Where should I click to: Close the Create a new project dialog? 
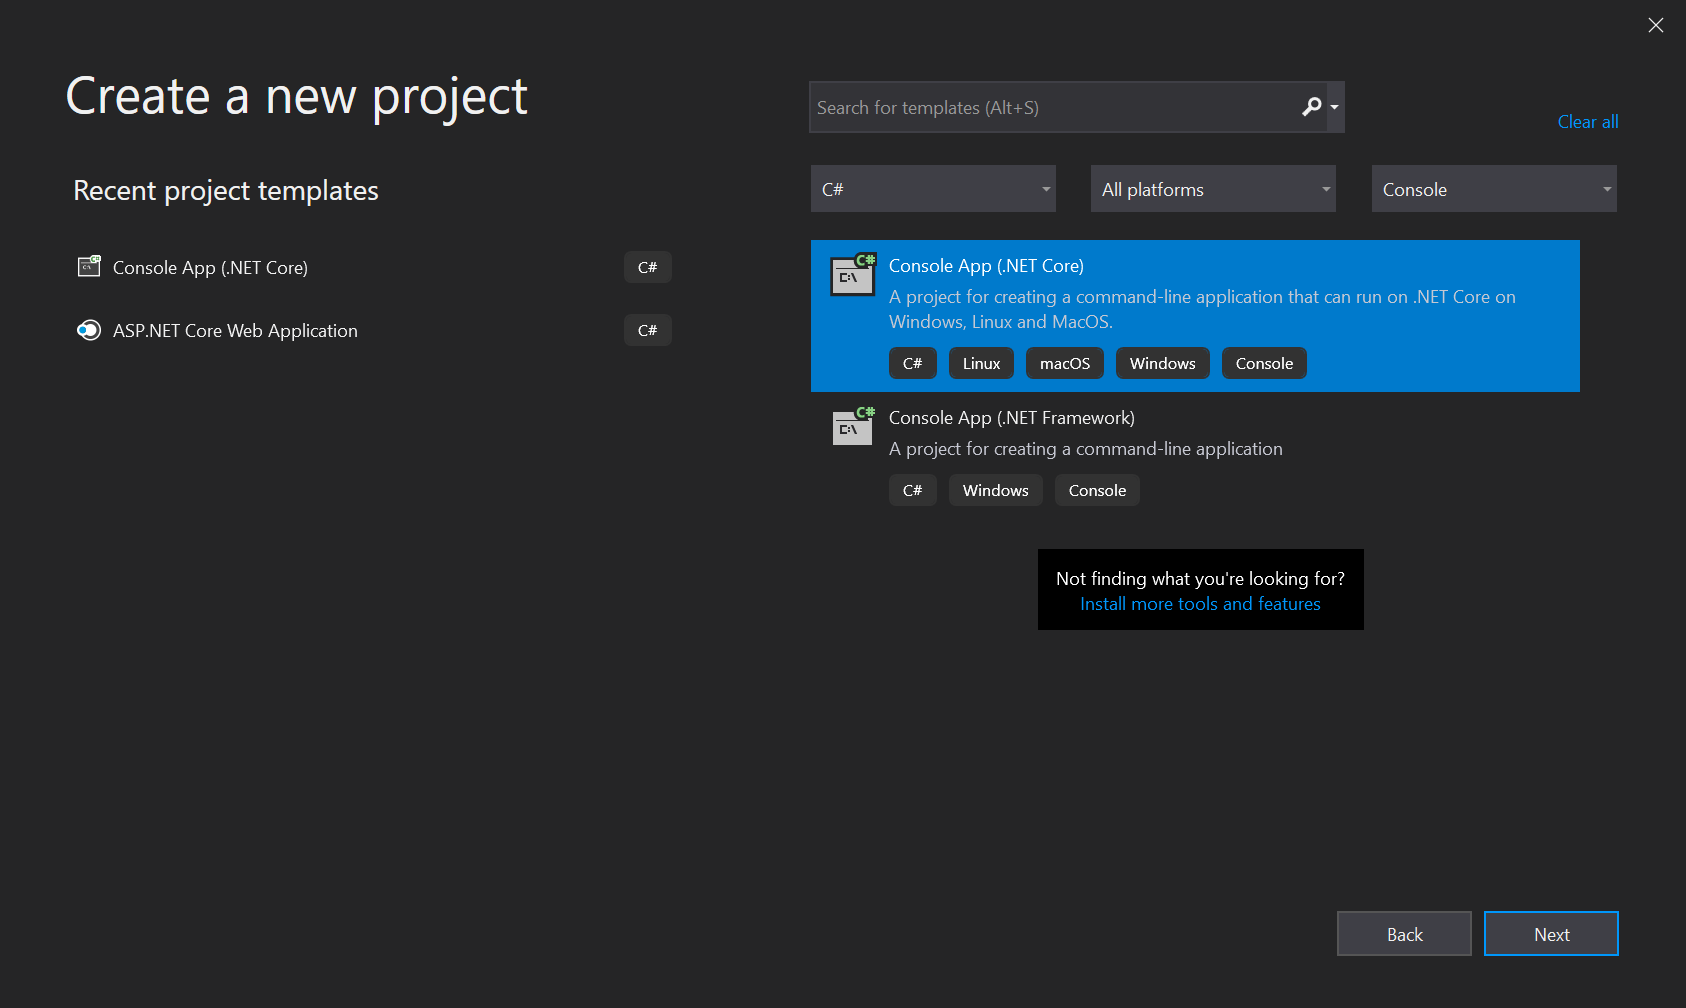[x=1656, y=25]
